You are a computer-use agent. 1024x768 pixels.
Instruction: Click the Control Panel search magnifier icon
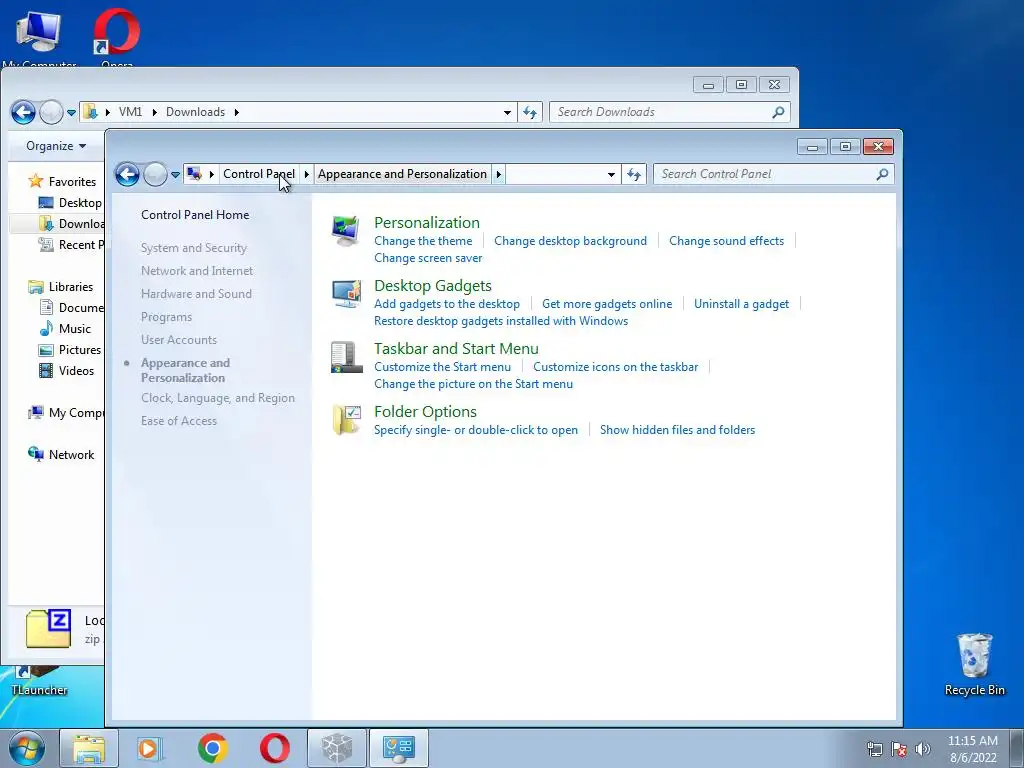882,174
